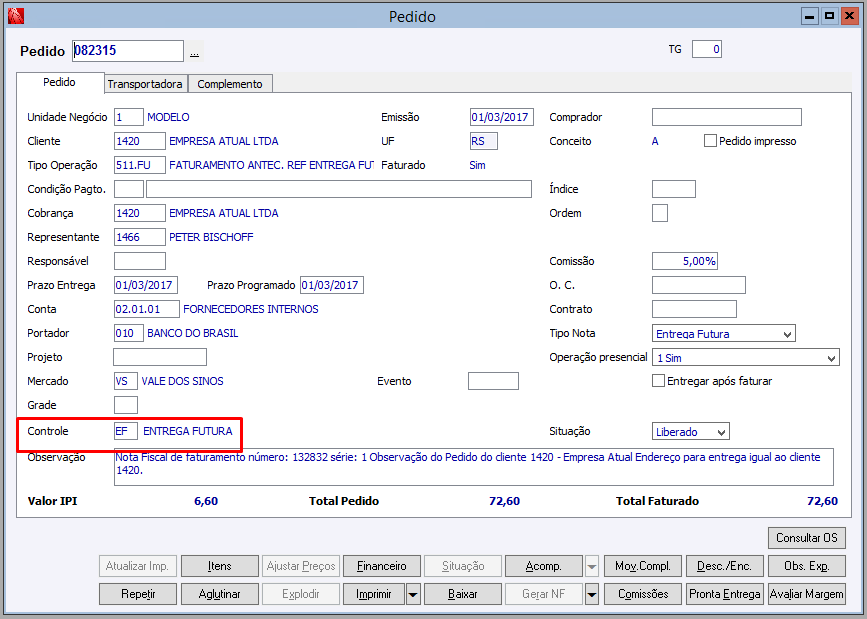
Task: Click the Projeto input field
Action: pos(160,357)
